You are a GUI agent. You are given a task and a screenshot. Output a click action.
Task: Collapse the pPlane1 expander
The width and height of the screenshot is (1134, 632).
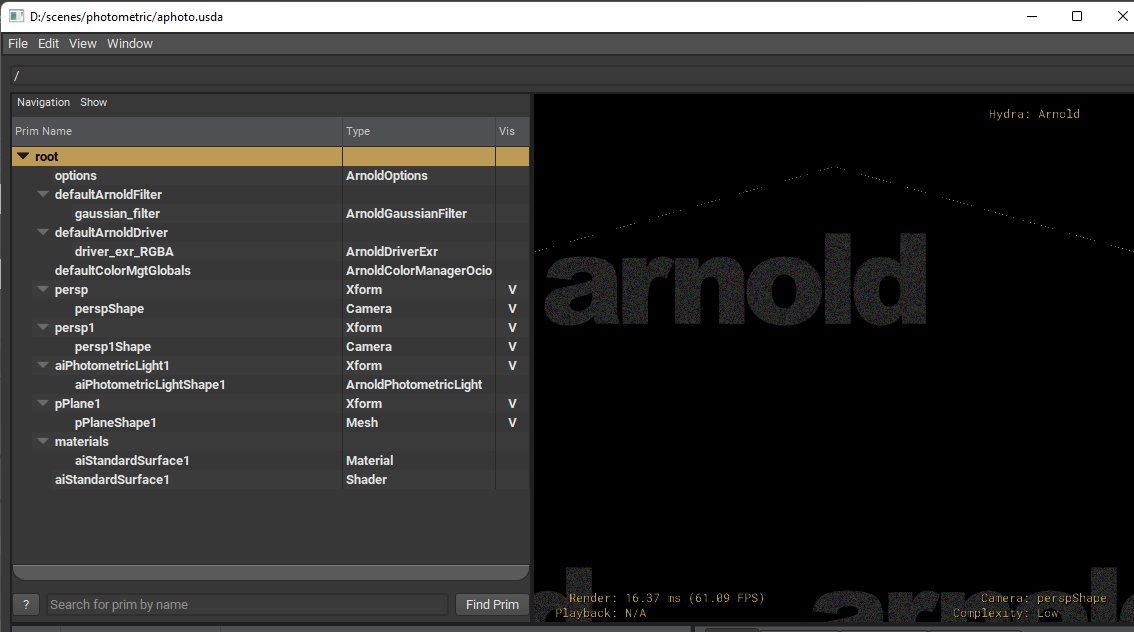43,403
